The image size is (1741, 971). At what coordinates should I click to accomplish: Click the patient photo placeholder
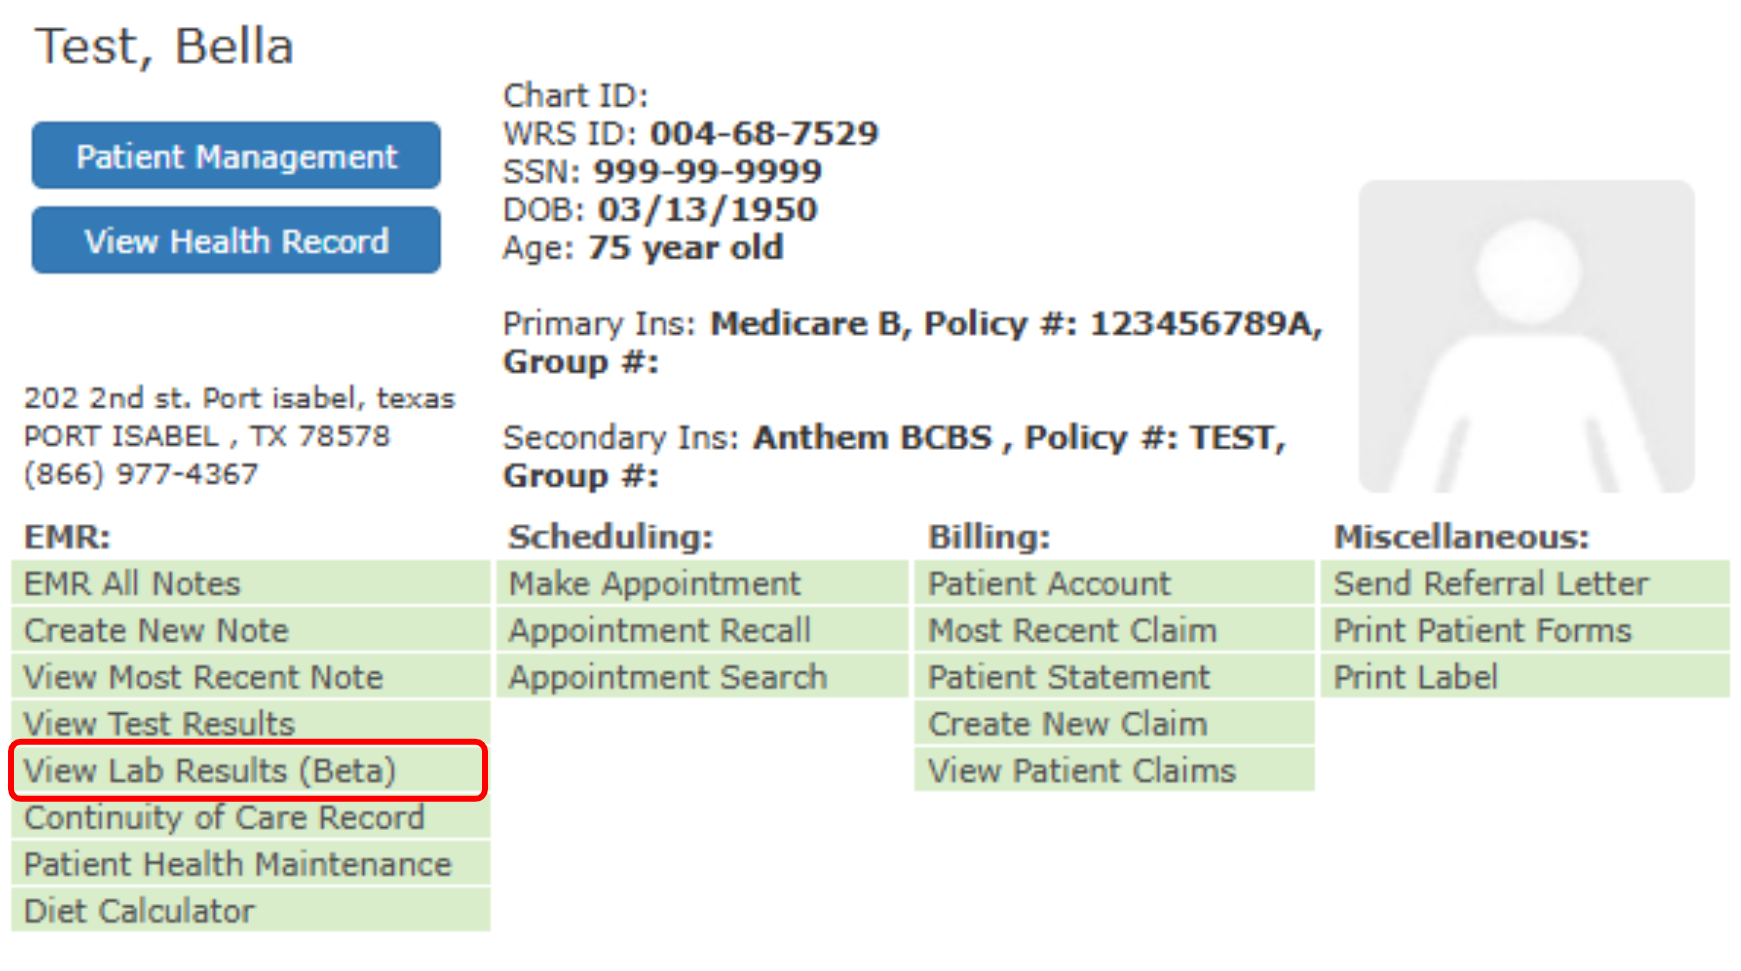click(1525, 336)
